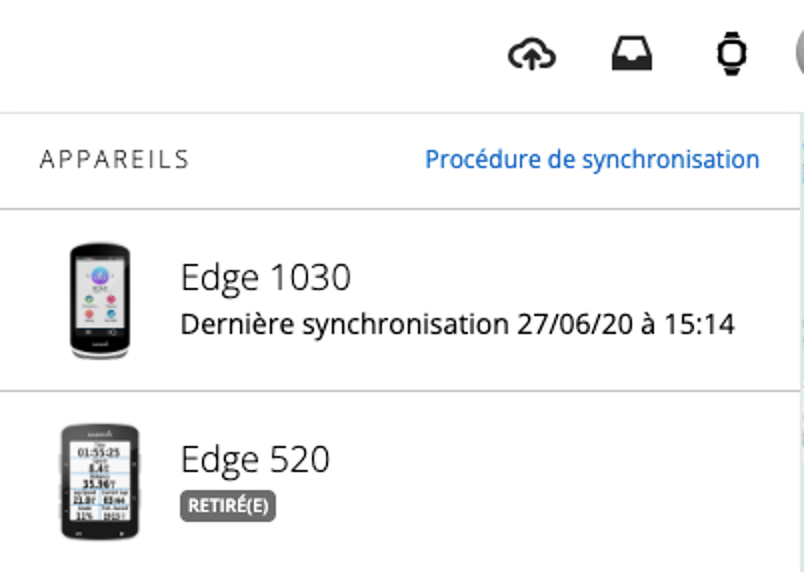Click the watch devices icon
The image size is (804, 572).
click(x=733, y=54)
